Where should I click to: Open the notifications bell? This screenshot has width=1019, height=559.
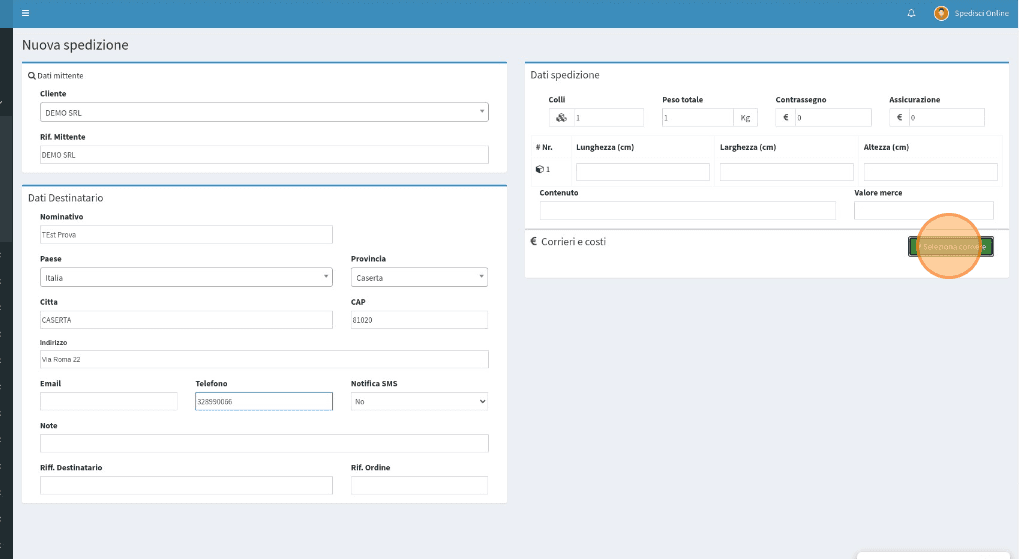coord(911,13)
